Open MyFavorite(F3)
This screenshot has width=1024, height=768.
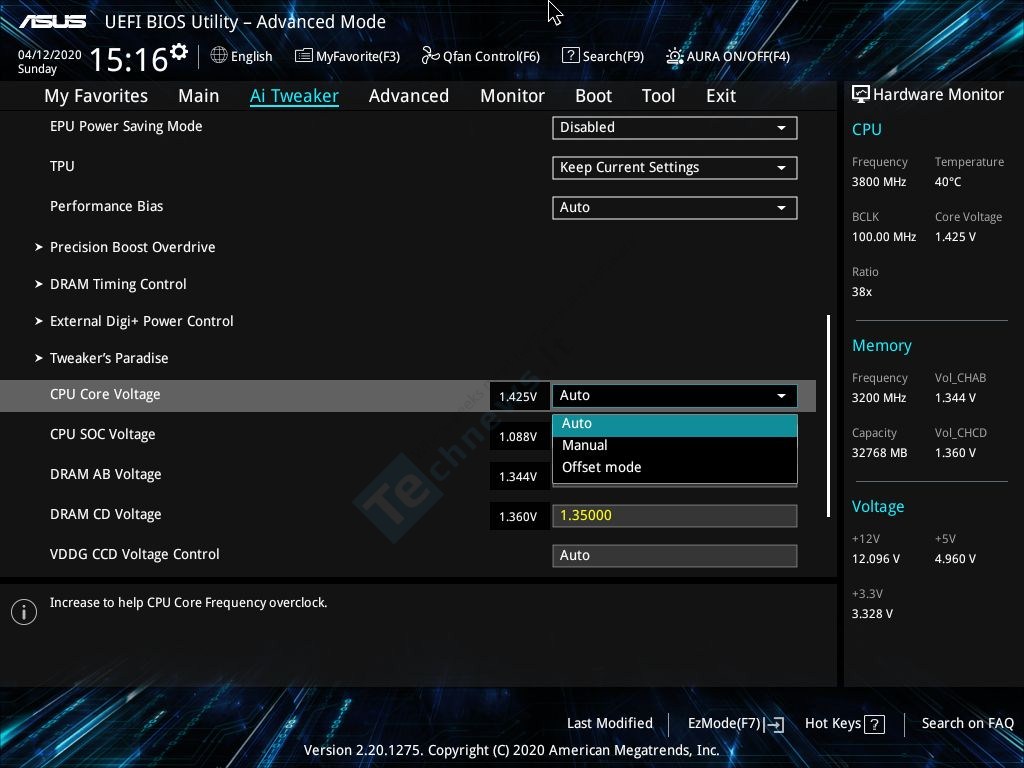point(347,56)
